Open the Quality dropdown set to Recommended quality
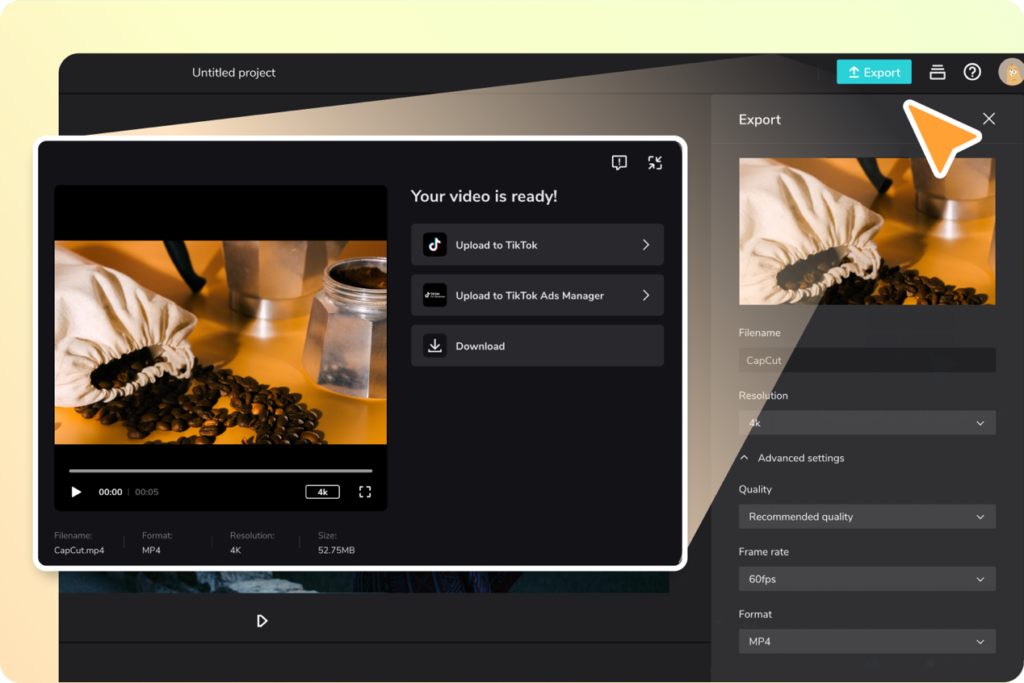Image resolution: width=1024 pixels, height=683 pixels. click(866, 516)
